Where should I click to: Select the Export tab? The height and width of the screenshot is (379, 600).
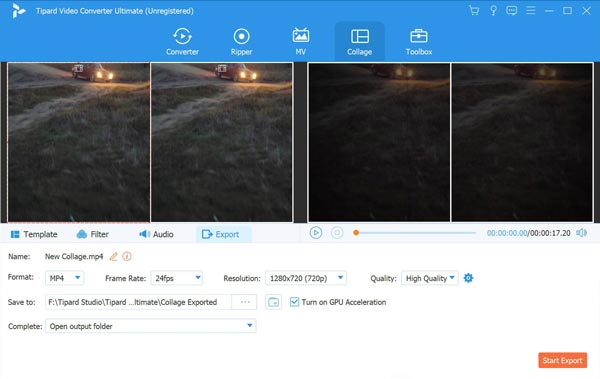(x=223, y=234)
